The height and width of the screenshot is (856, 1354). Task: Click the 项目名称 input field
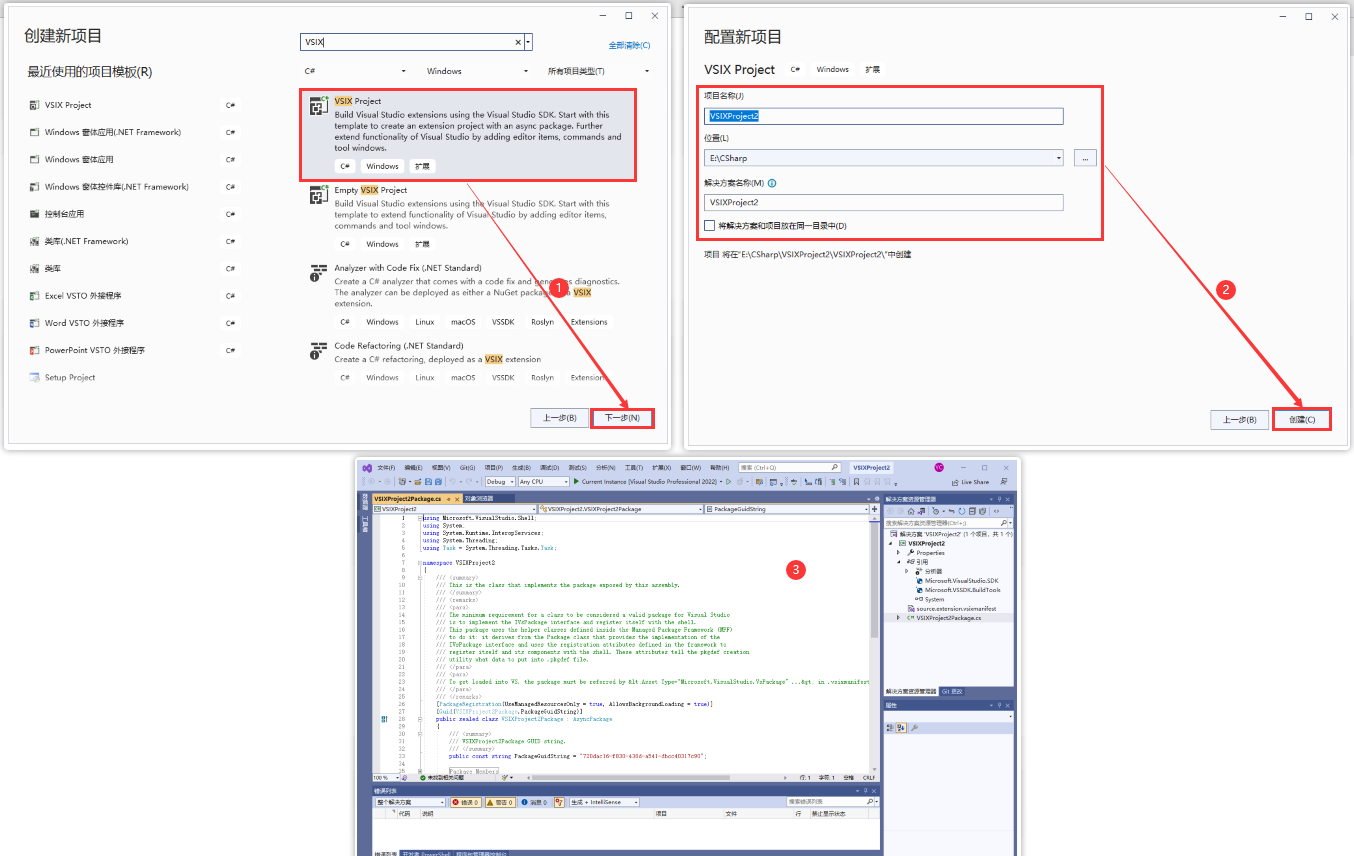pyautogui.click(x=884, y=116)
